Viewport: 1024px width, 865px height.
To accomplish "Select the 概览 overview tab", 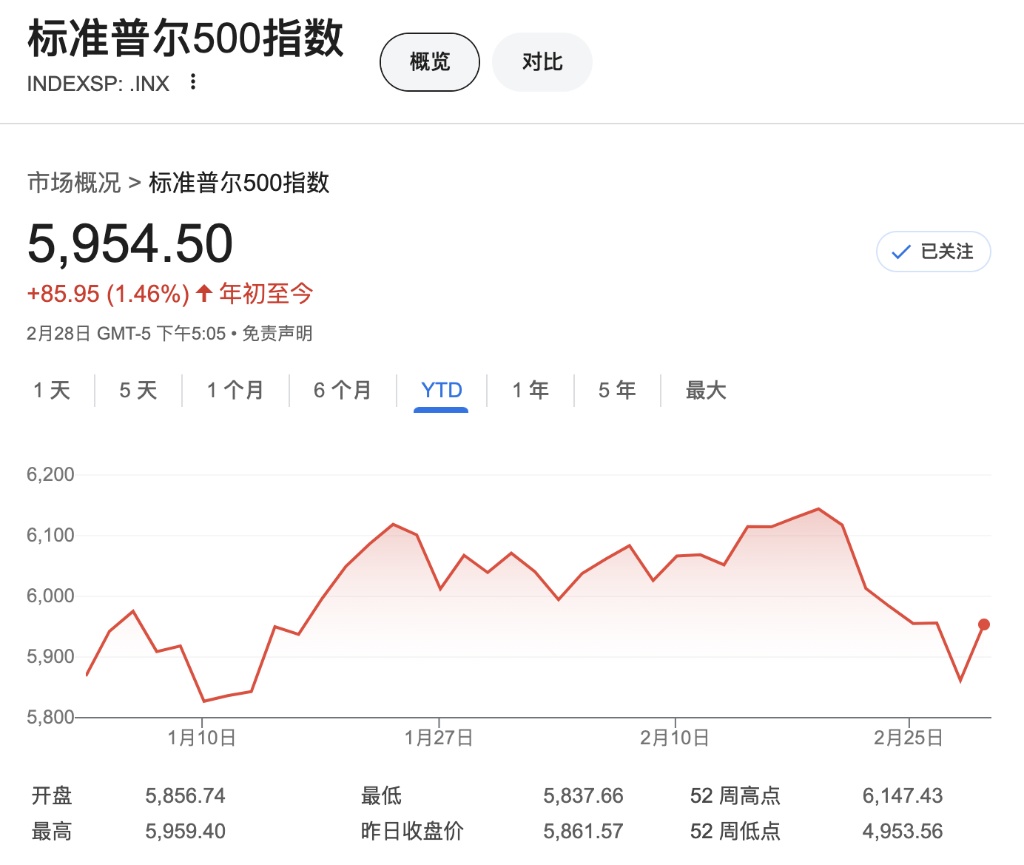I will pos(430,62).
